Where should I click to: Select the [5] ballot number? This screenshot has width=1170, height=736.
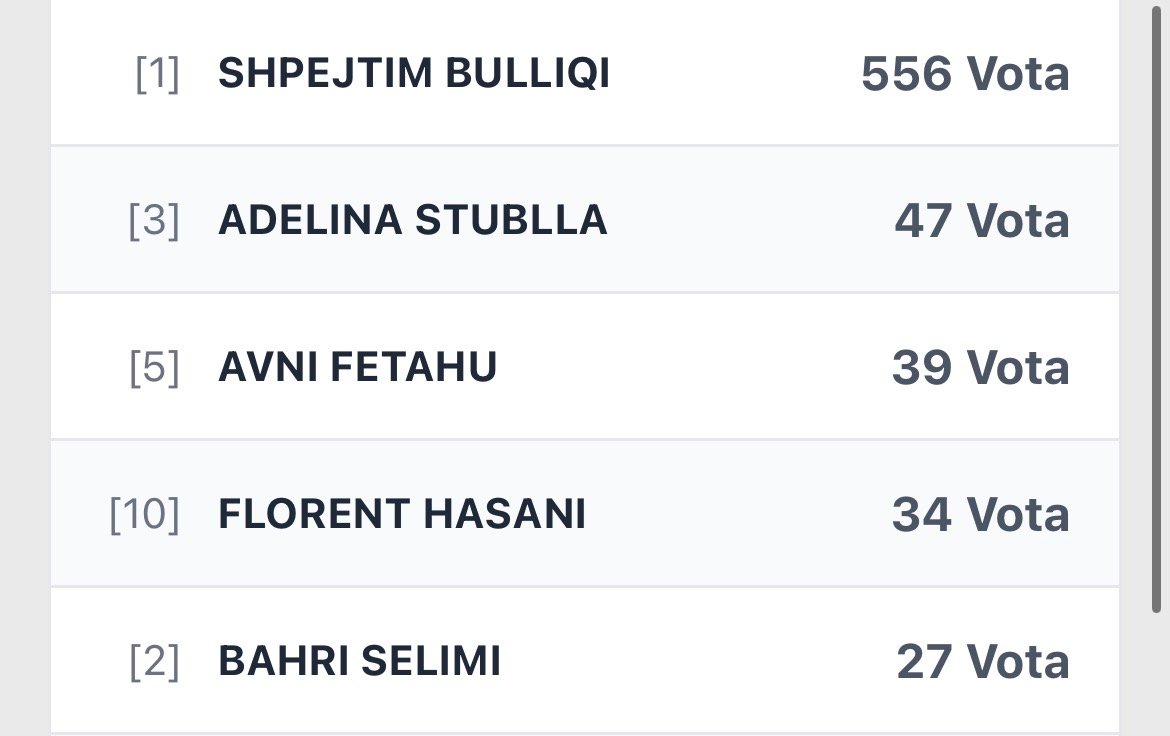click(154, 369)
